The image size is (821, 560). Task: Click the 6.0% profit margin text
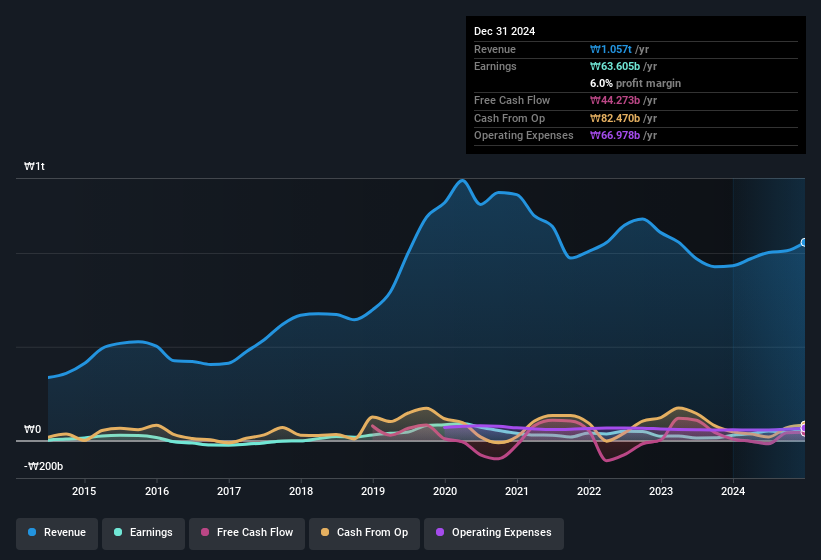636,83
